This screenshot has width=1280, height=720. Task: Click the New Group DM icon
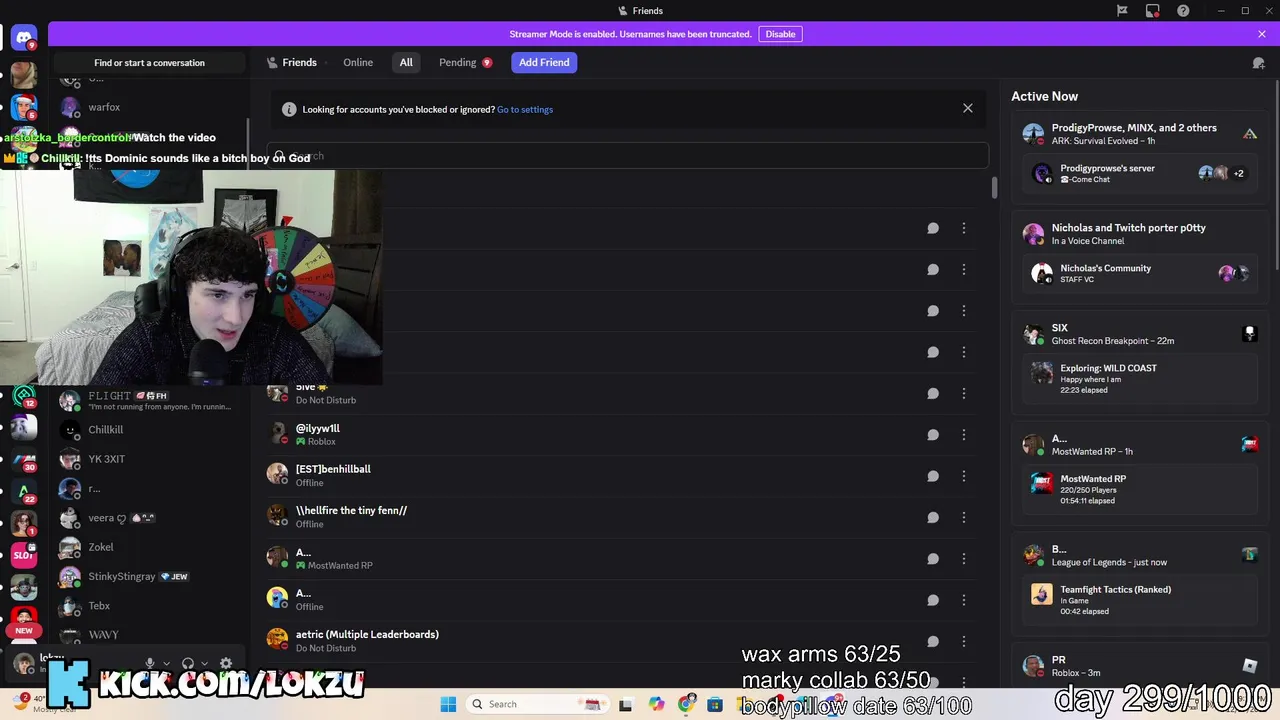tap(1258, 62)
